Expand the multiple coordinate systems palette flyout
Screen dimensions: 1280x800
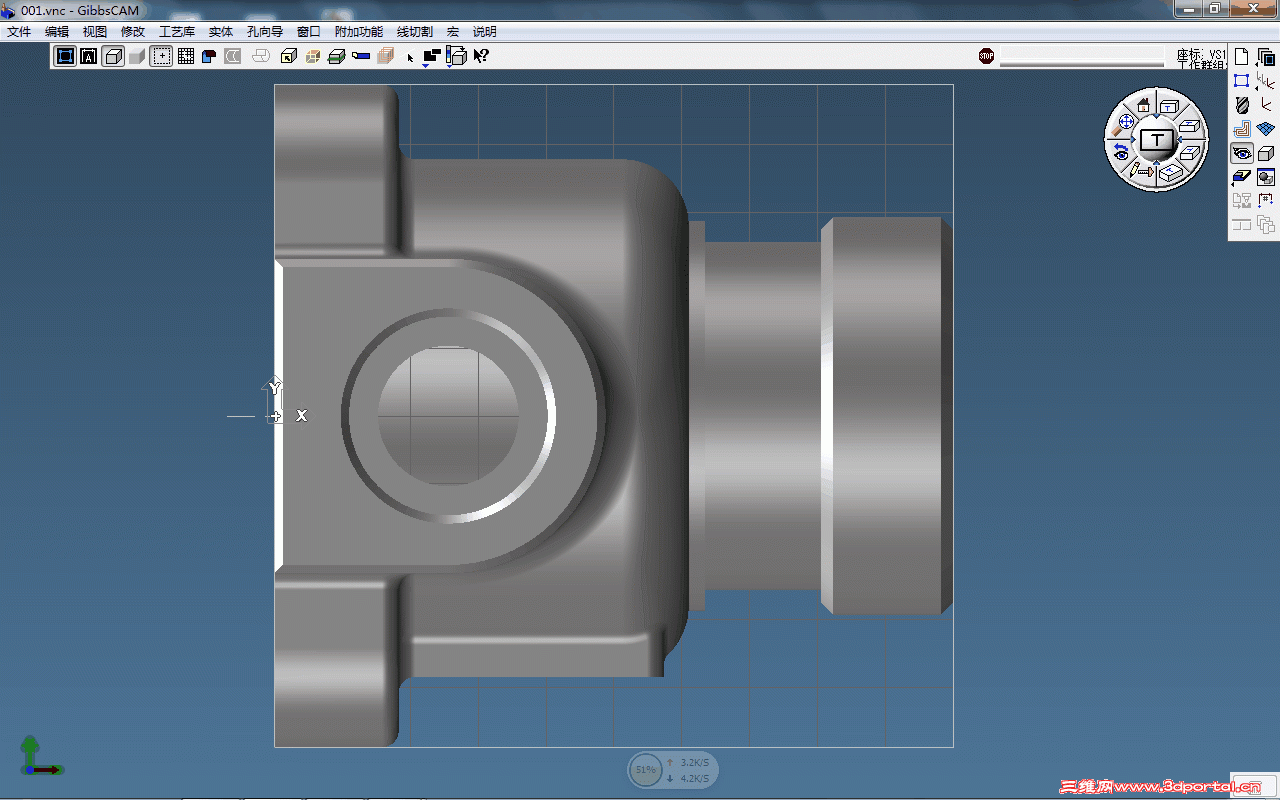(1265, 81)
